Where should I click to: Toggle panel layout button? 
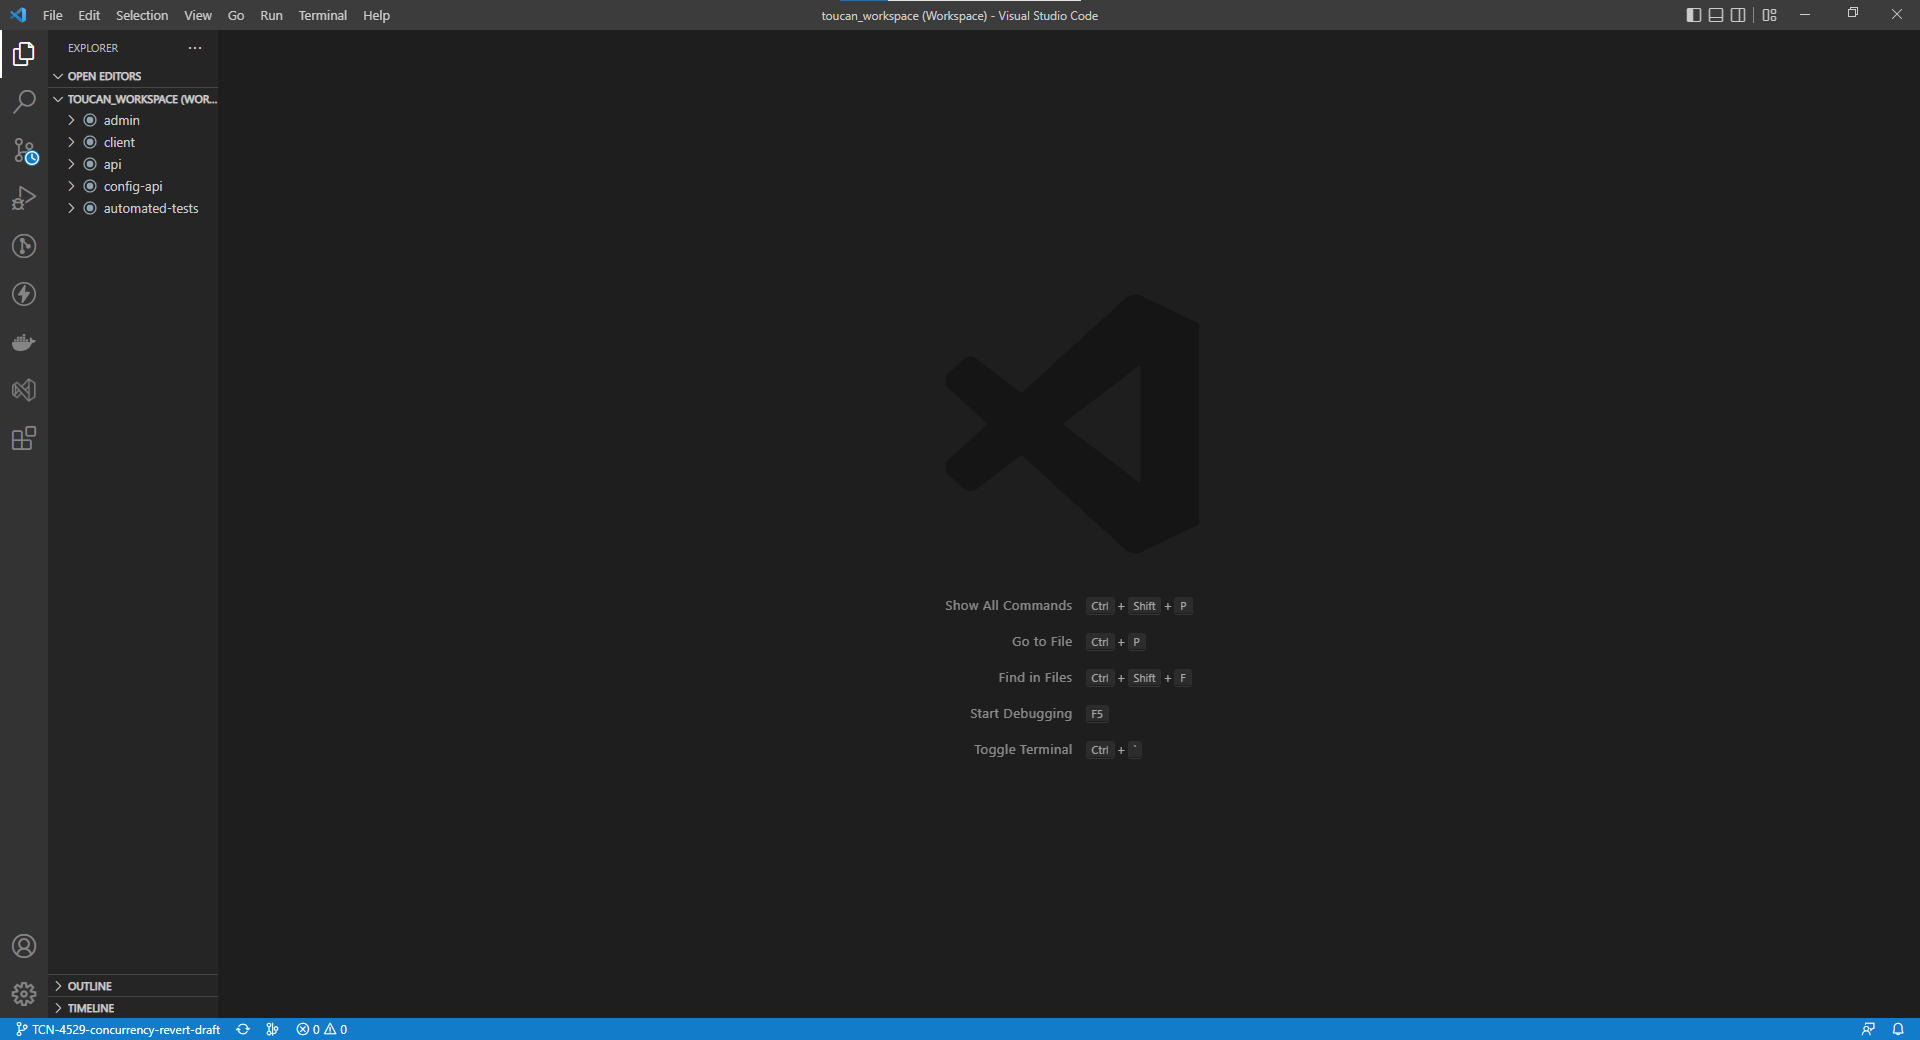tap(1716, 15)
